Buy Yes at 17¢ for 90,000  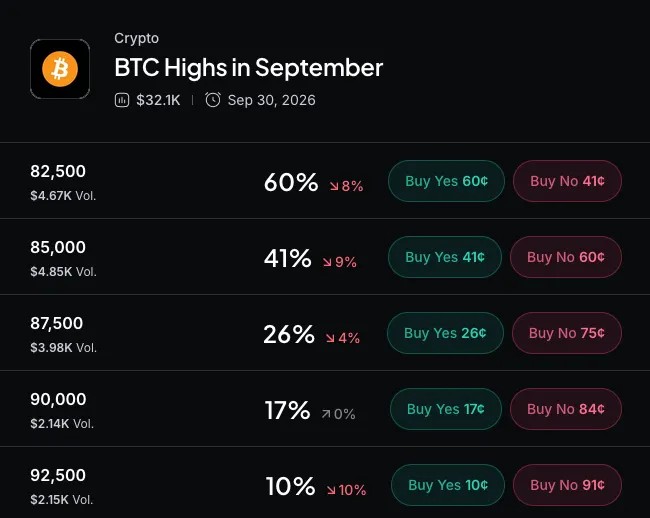[x=446, y=409]
